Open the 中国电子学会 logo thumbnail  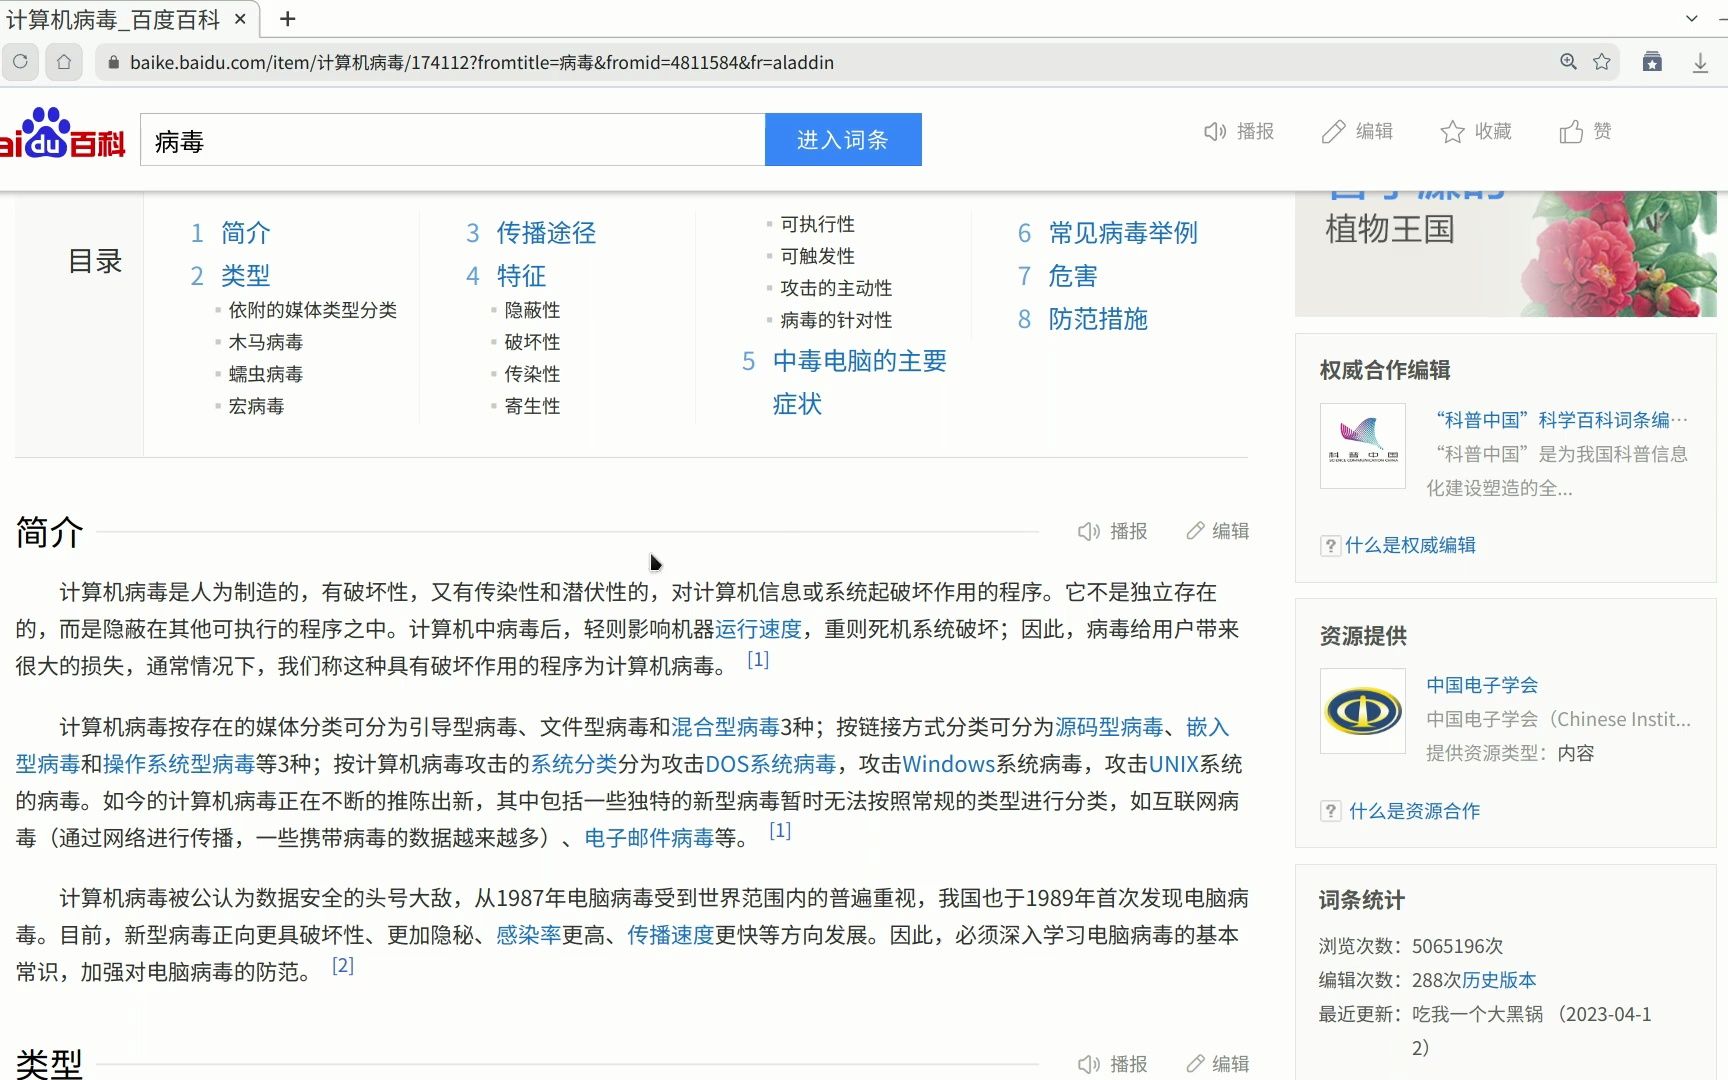(1363, 711)
